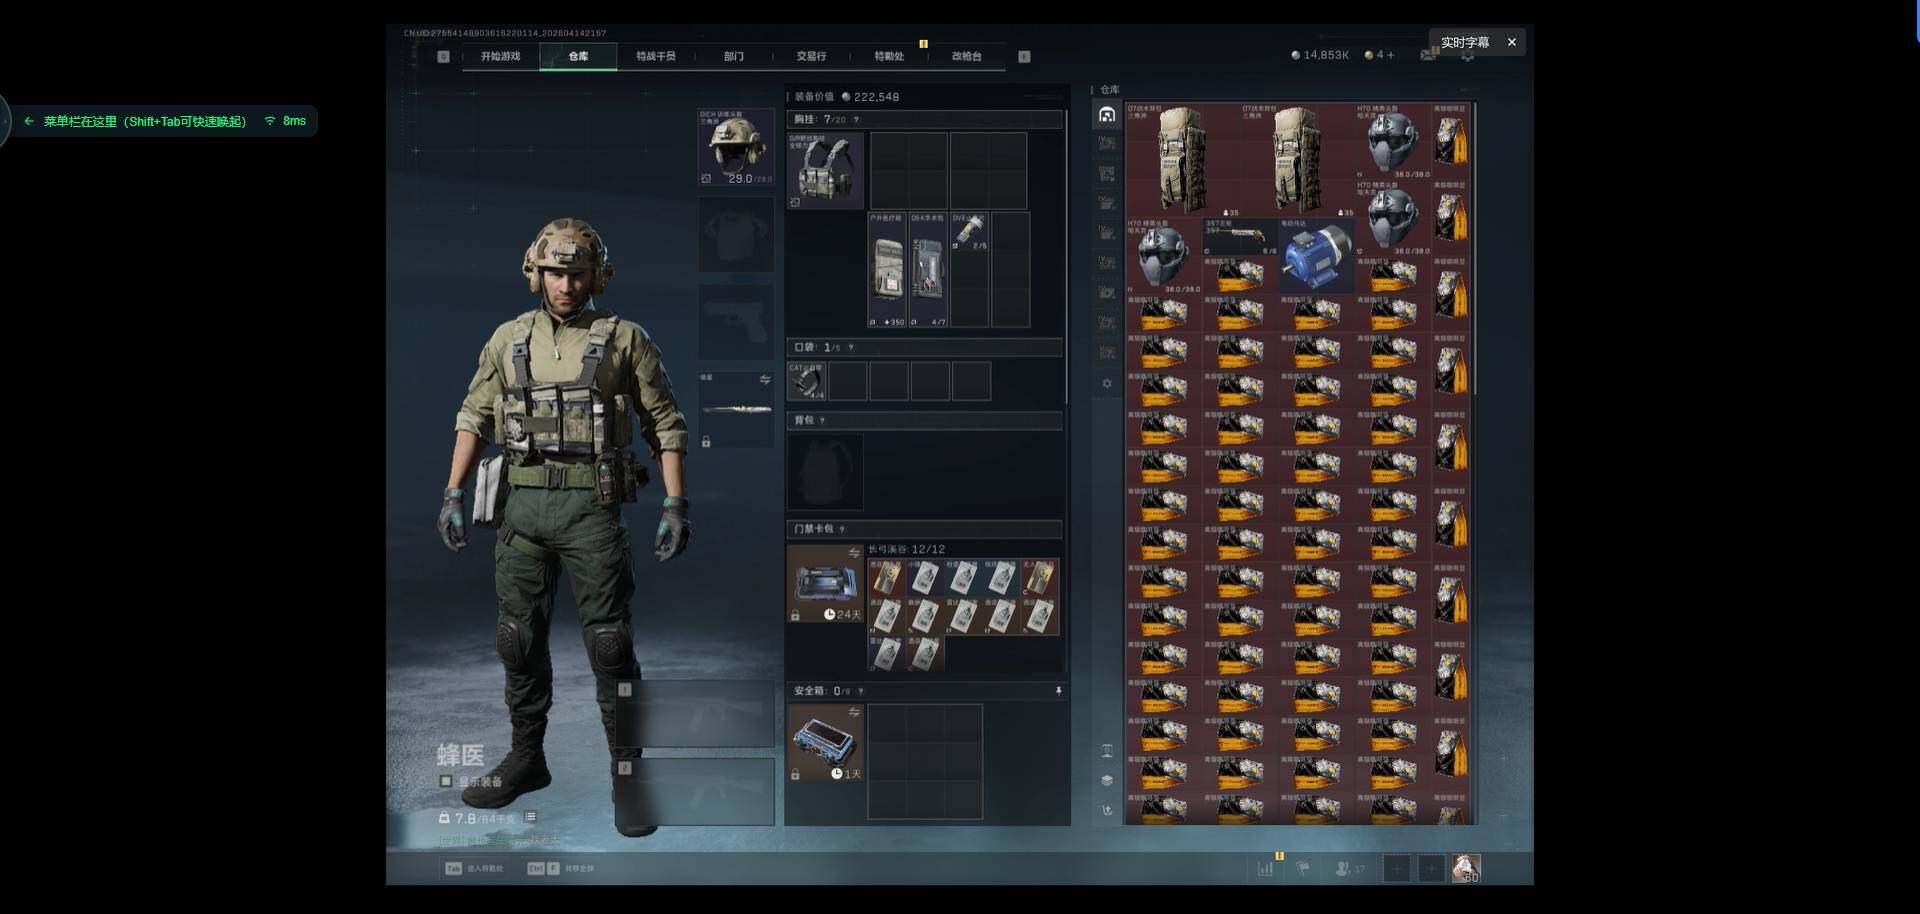Click the stash scrollbar

click(x=1475, y=250)
